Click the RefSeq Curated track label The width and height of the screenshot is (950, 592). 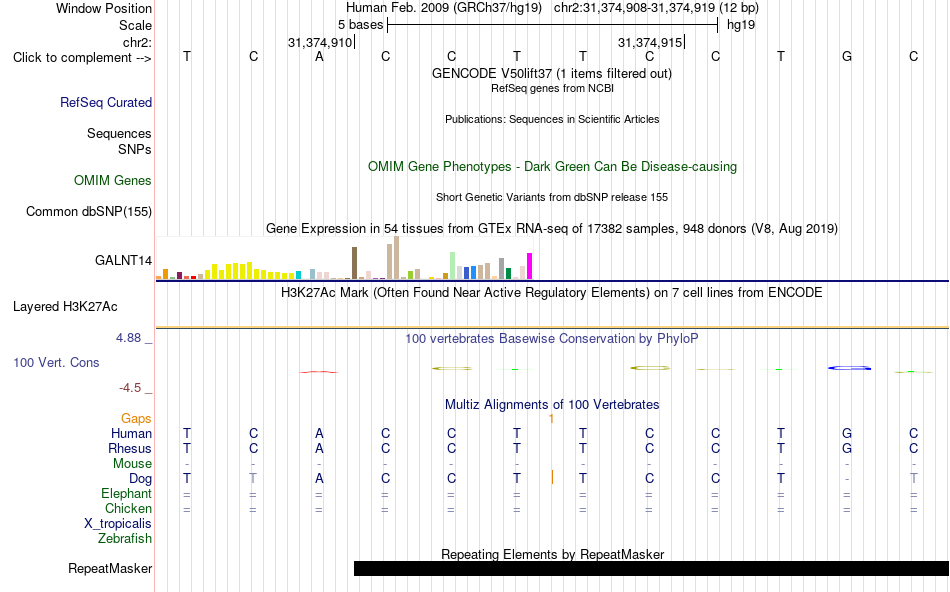[x=106, y=102]
